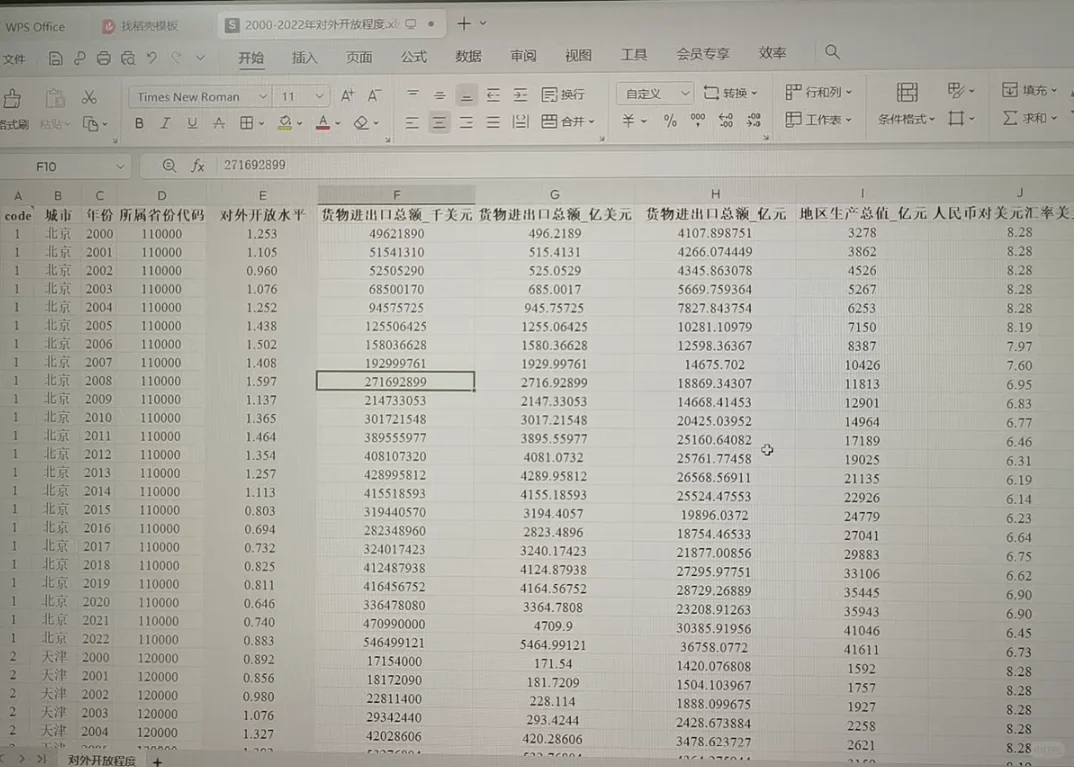This screenshot has height=767, width=1074.
Task: Click the 换行 wrap text button
Action: (x=563, y=95)
